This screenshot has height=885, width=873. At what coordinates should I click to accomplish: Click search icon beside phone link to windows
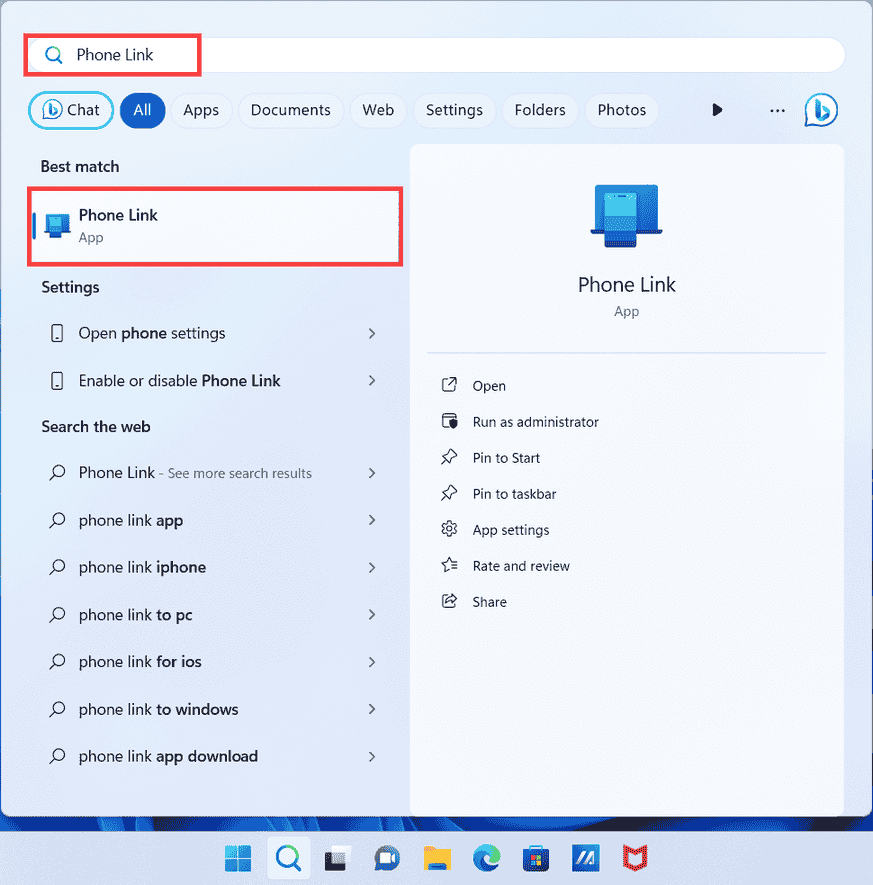click(57, 708)
